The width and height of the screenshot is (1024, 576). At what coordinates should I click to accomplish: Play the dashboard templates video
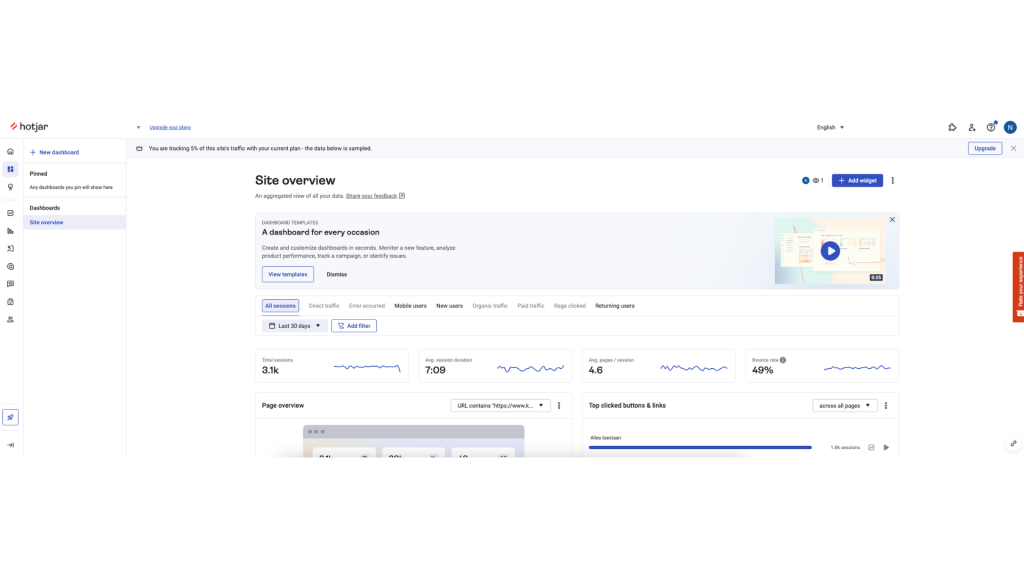[830, 251]
